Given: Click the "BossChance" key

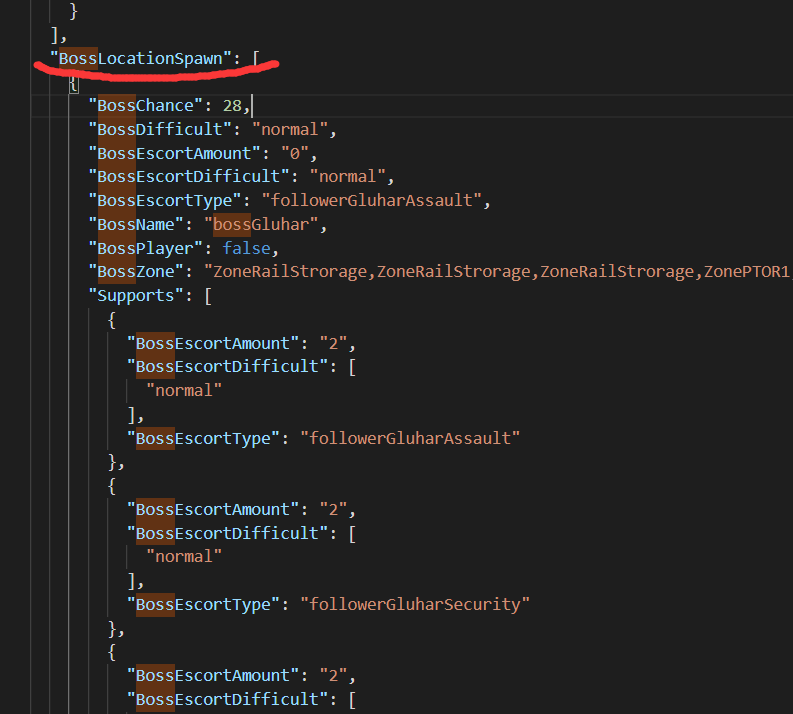Looking at the screenshot, I should coord(146,106).
